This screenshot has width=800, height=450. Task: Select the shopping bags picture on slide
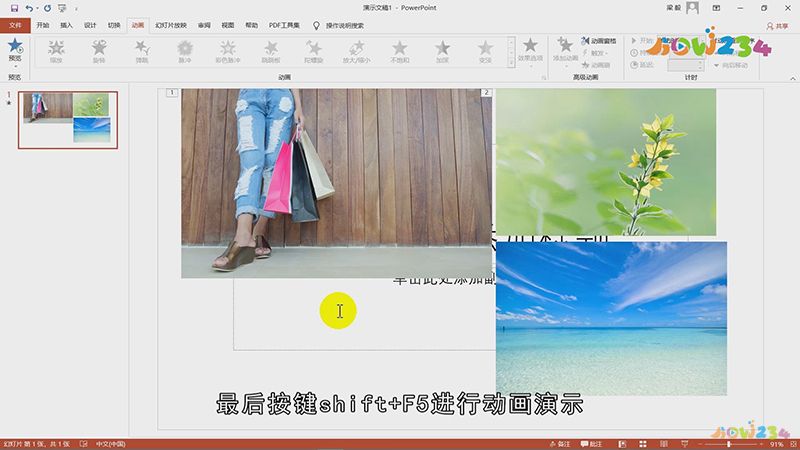click(336, 183)
